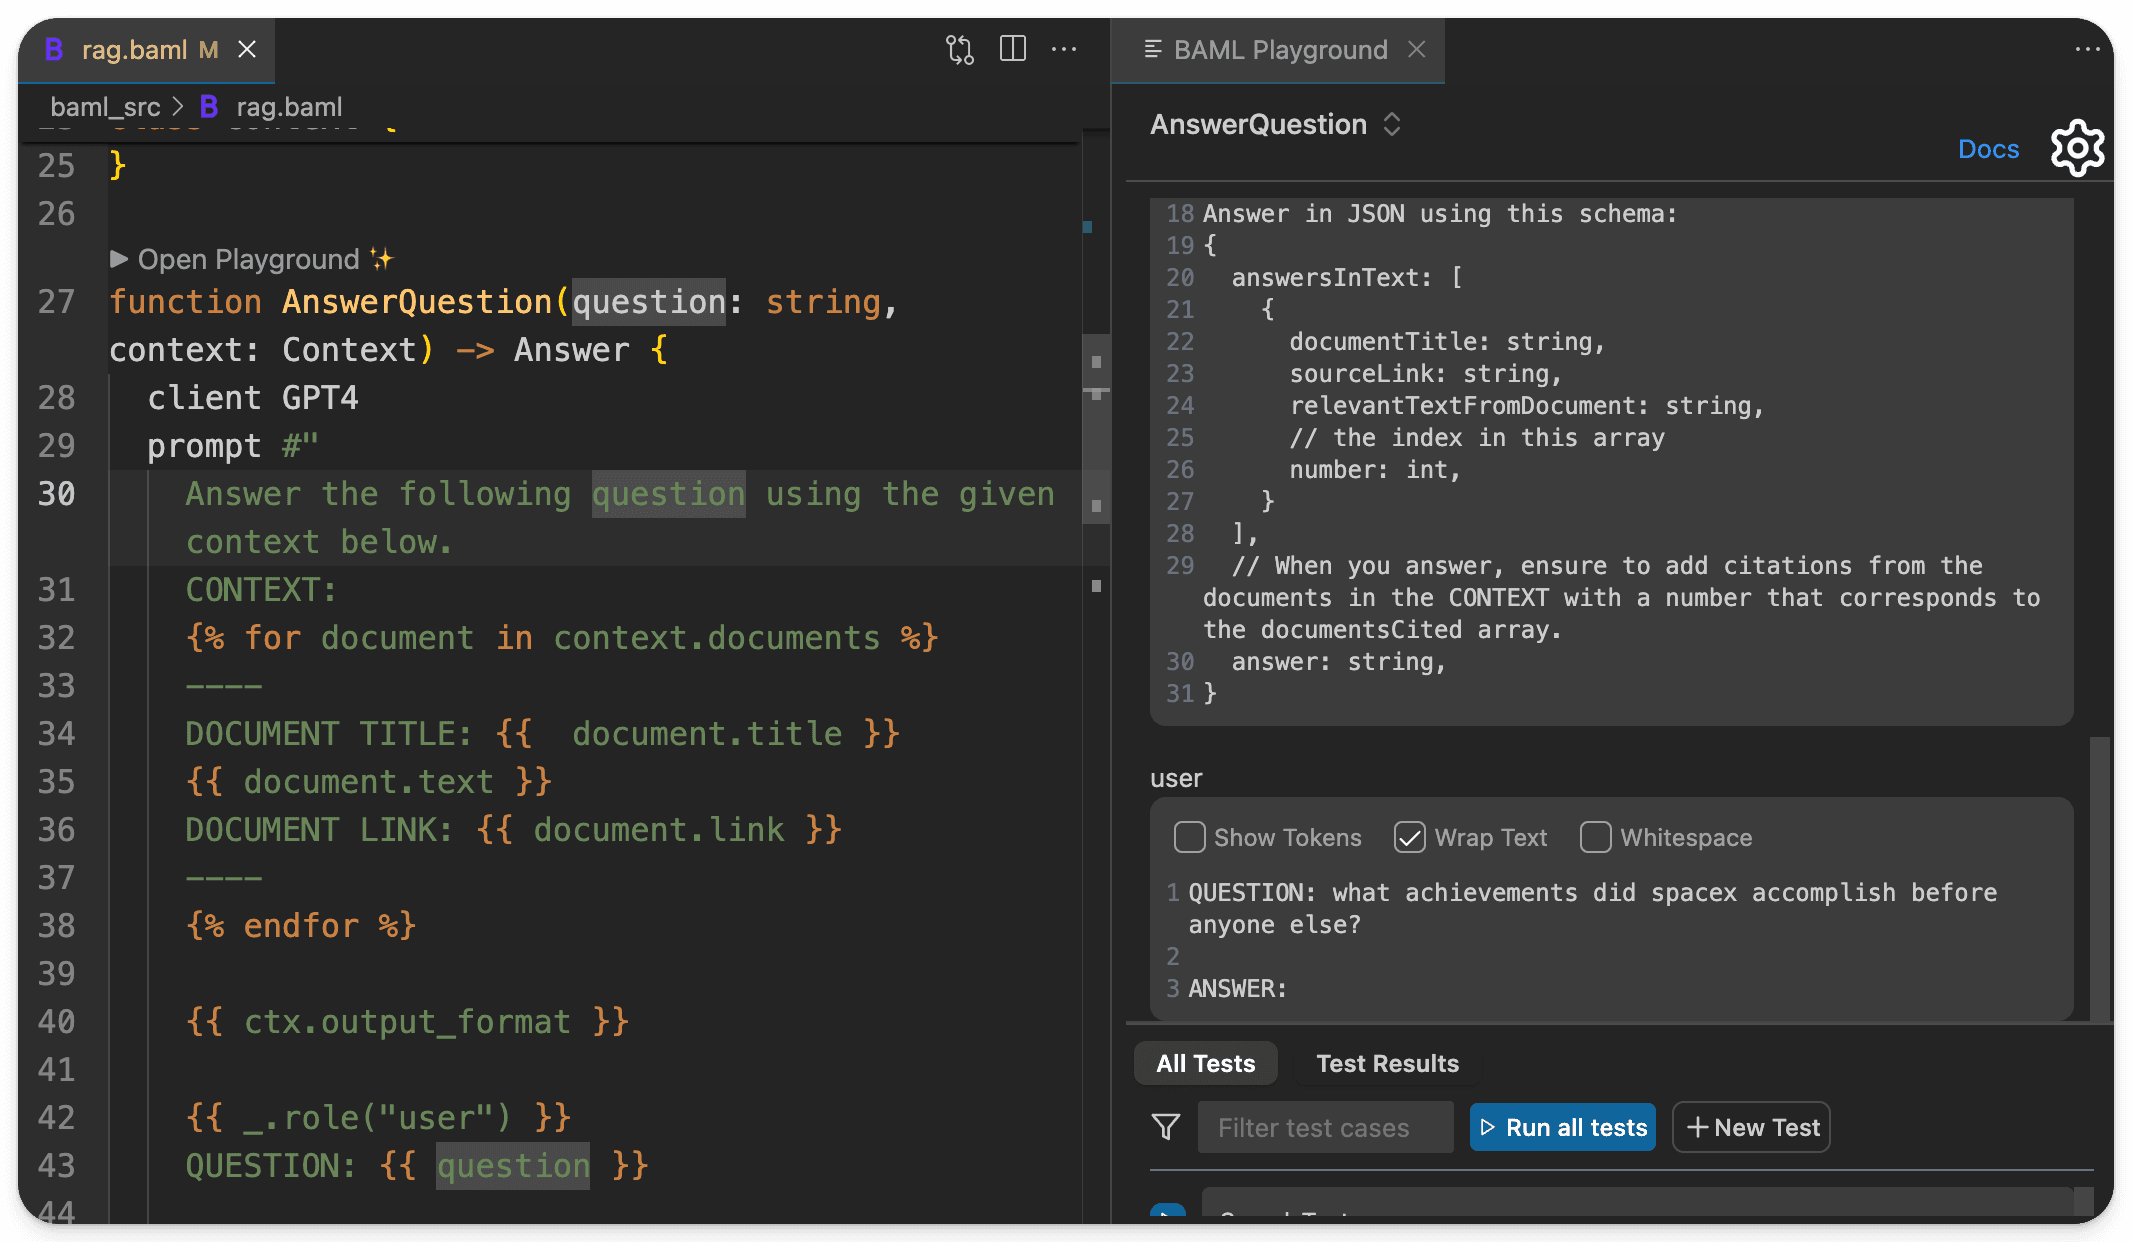Viewport: 2132px width, 1242px height.
Task: Open the settings gear in Playground
Action: (2077, 148)
